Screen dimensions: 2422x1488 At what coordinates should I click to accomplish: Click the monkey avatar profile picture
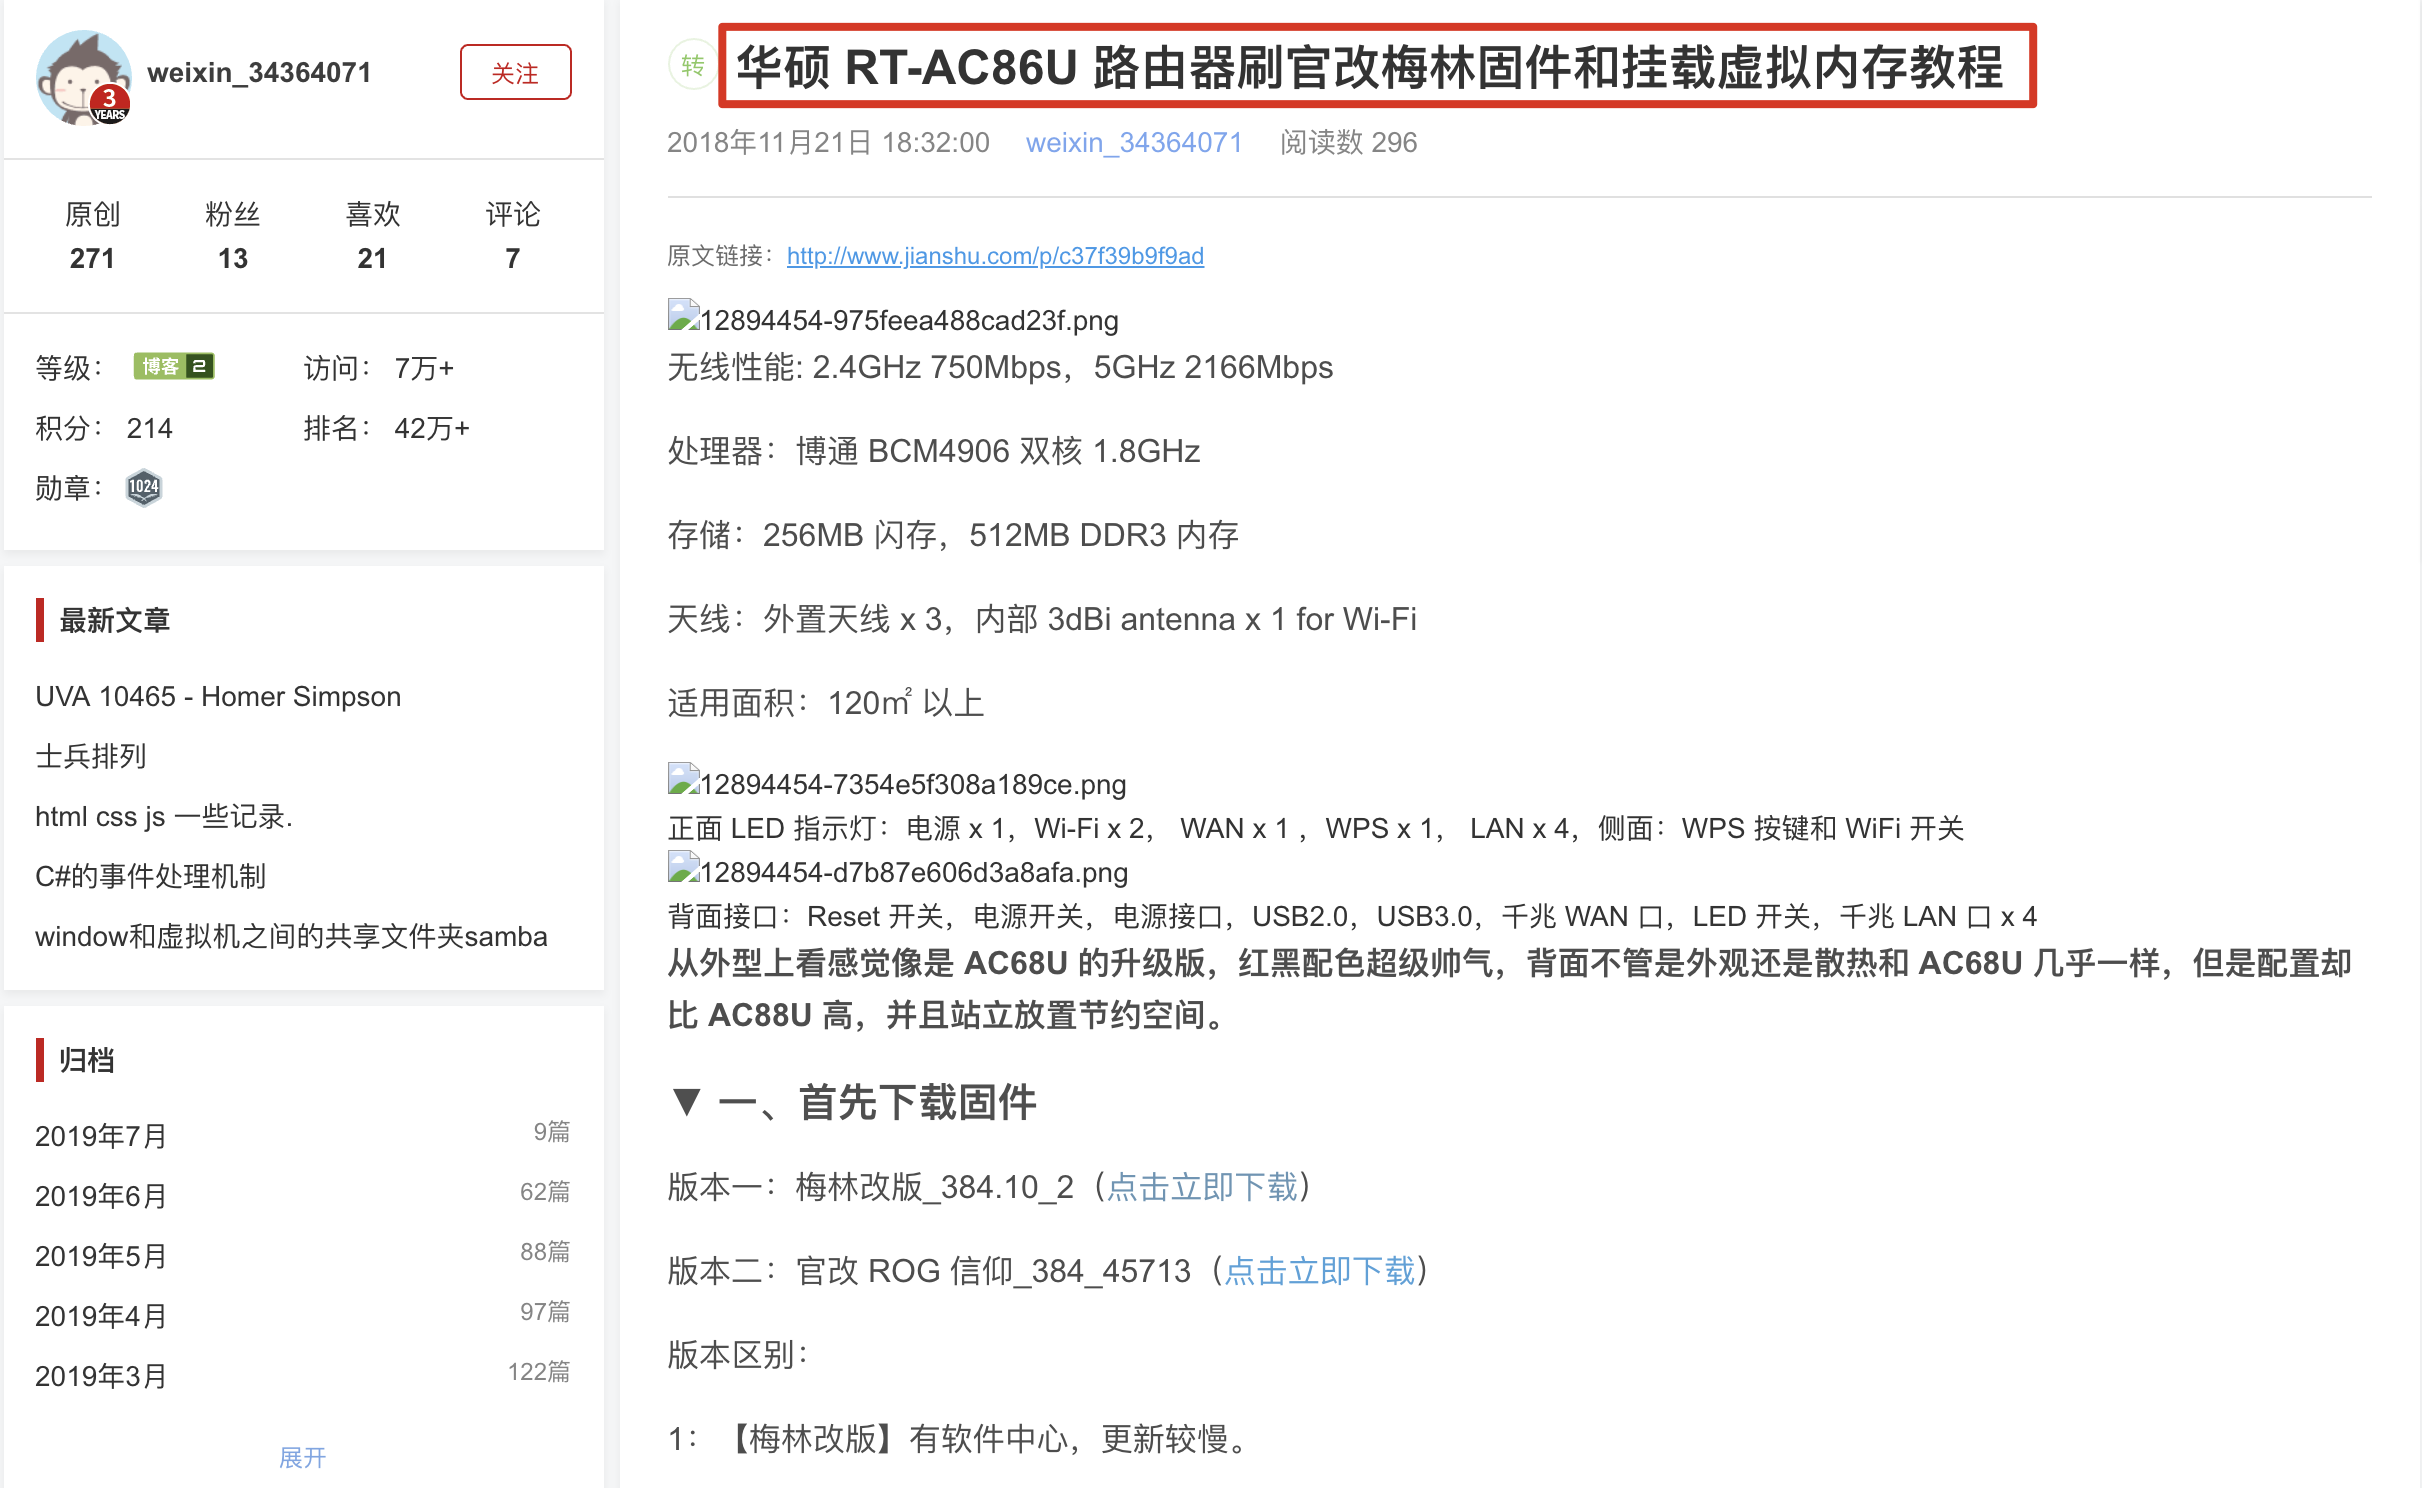click(83, 77)
